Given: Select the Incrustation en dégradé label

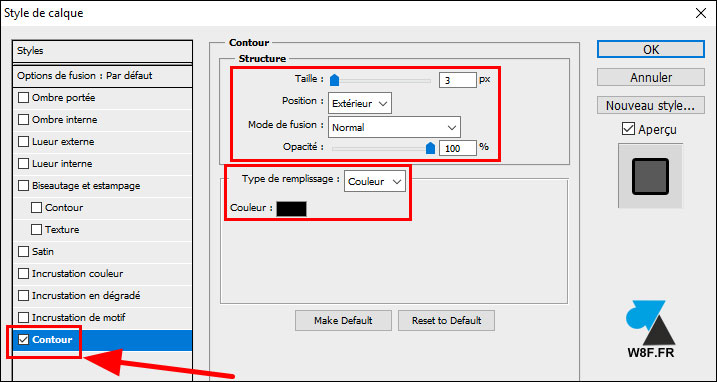Looking at the screenshot, I should [86, 296].
